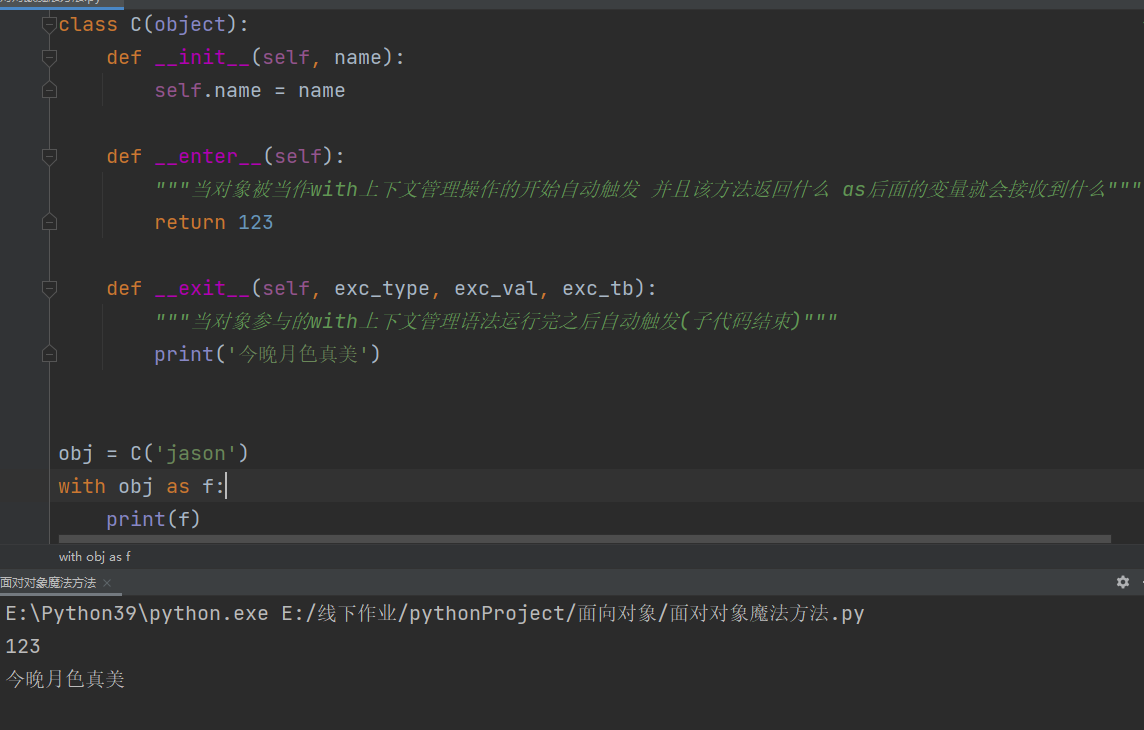Image resolution: width=1144 pixels, height=730 pixels.
Task: Click 'with obj as f:' code line
Action: pyautogui.click(x=142, y=486)
